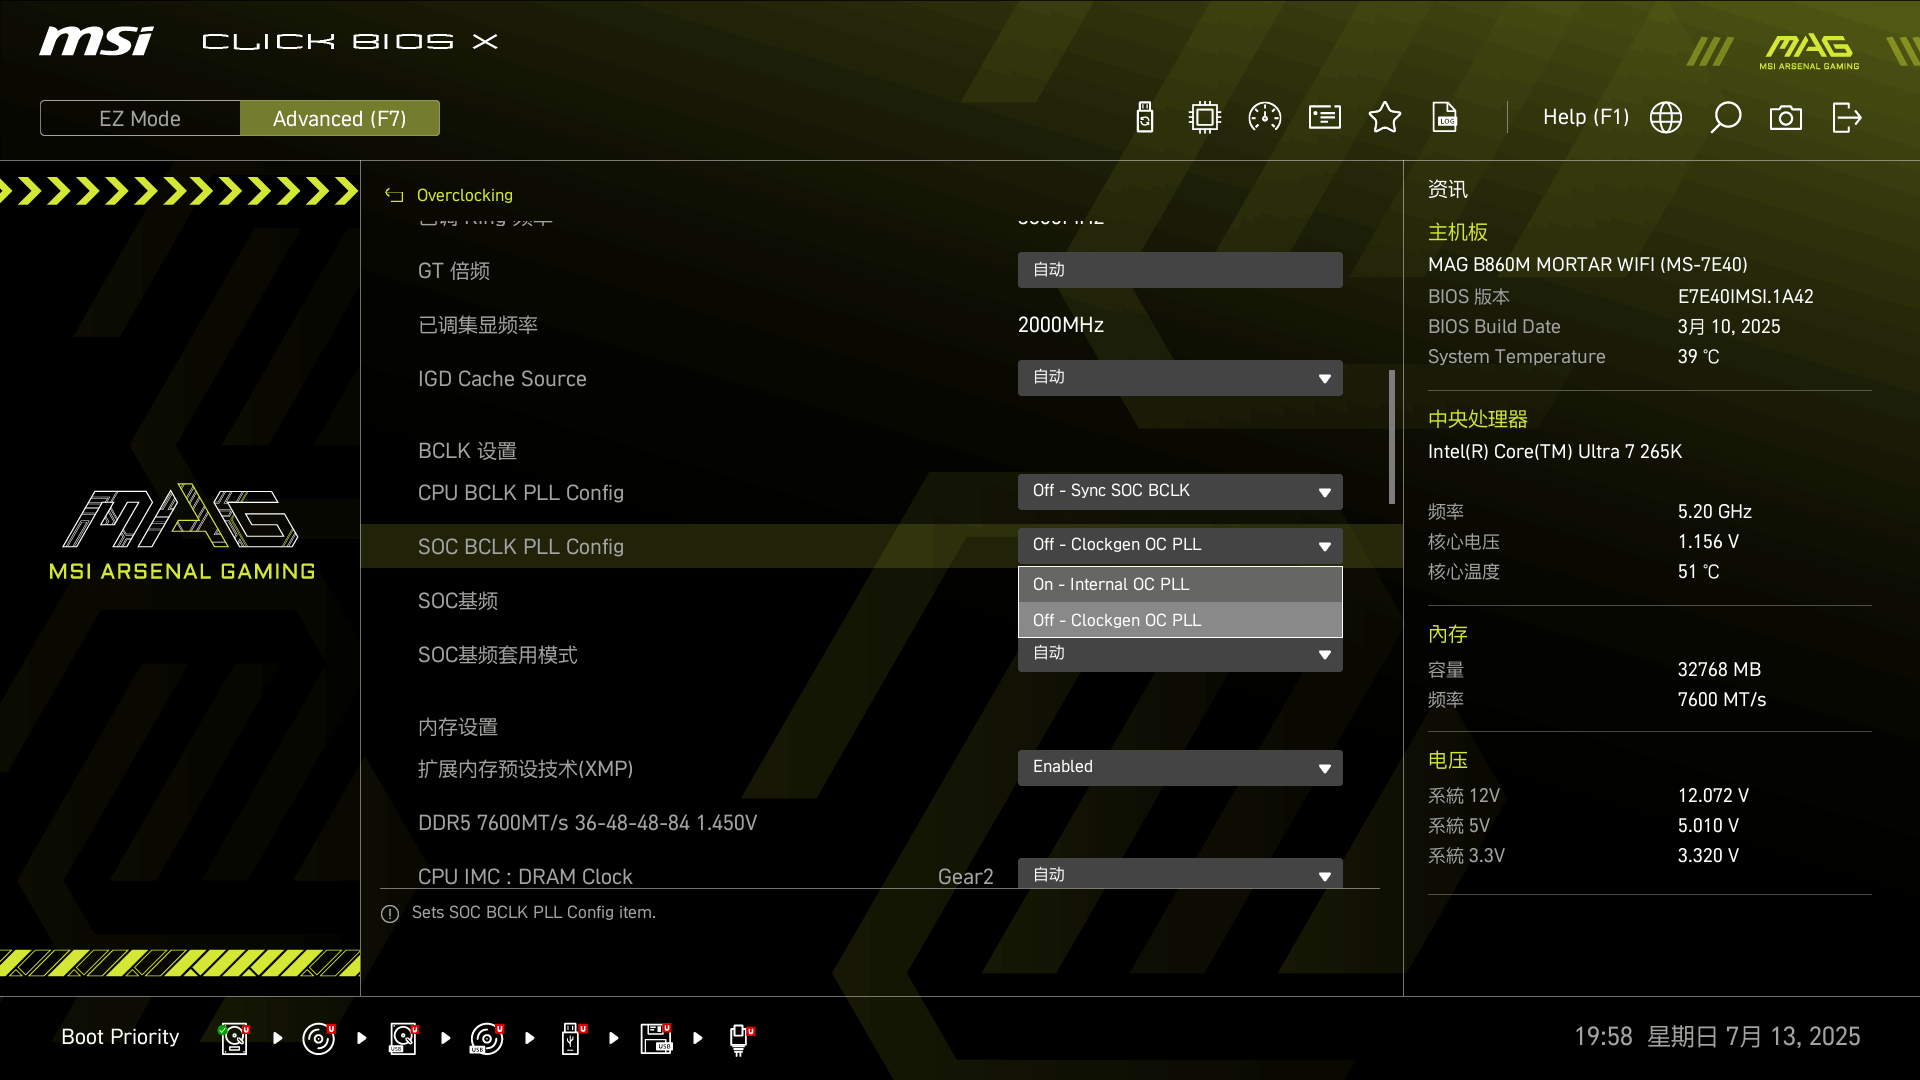1920x1080 pixels.
Task: Open the hardware monitor gauge icon
Action: 1265,118
